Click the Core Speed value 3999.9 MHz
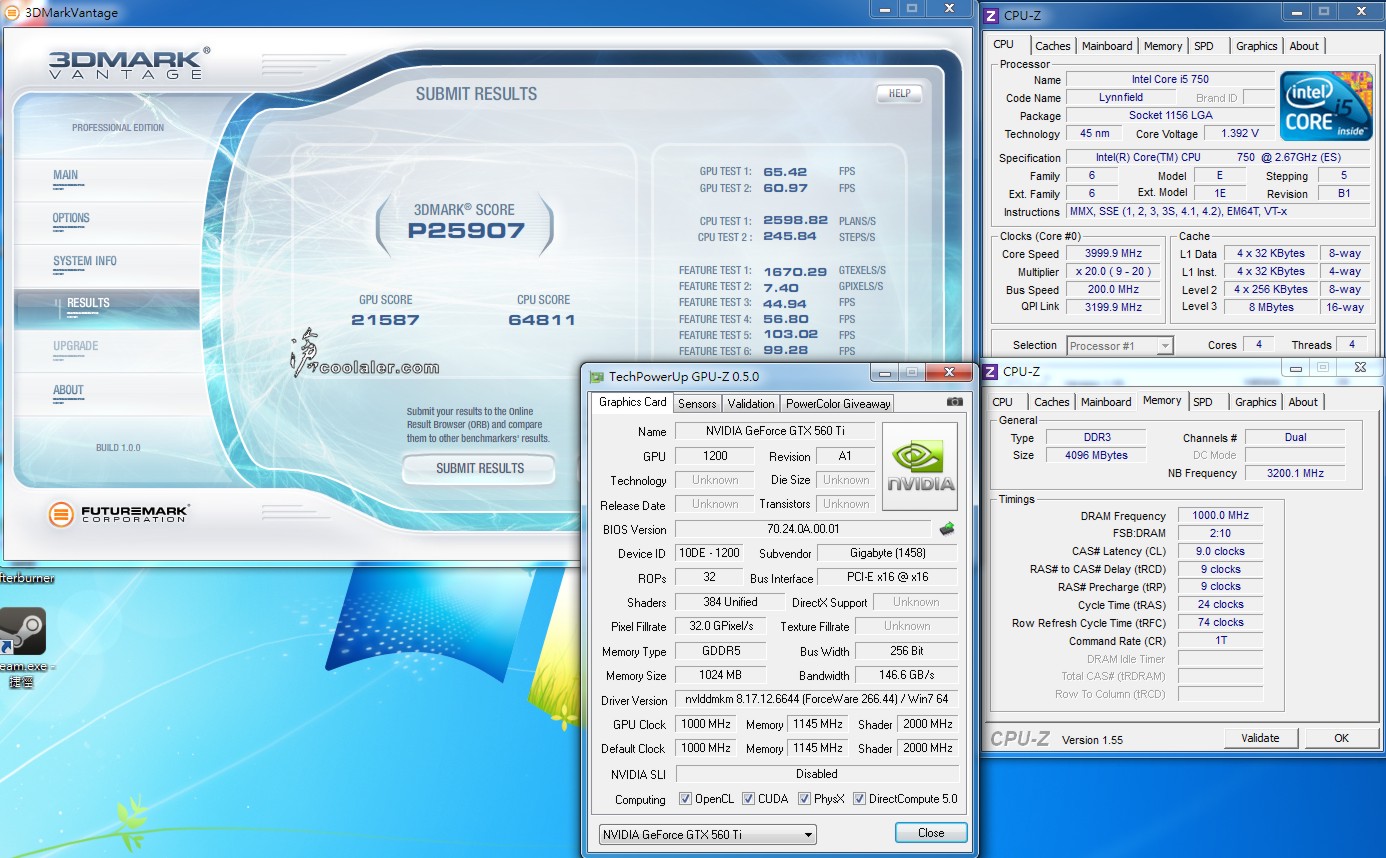 click(x=1114, y=254)
